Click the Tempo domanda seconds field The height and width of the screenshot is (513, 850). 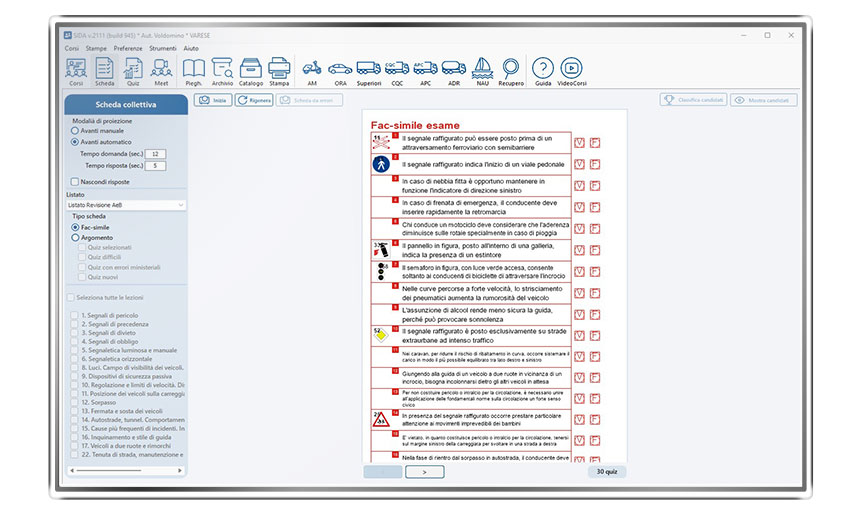(x=157, y=154)
